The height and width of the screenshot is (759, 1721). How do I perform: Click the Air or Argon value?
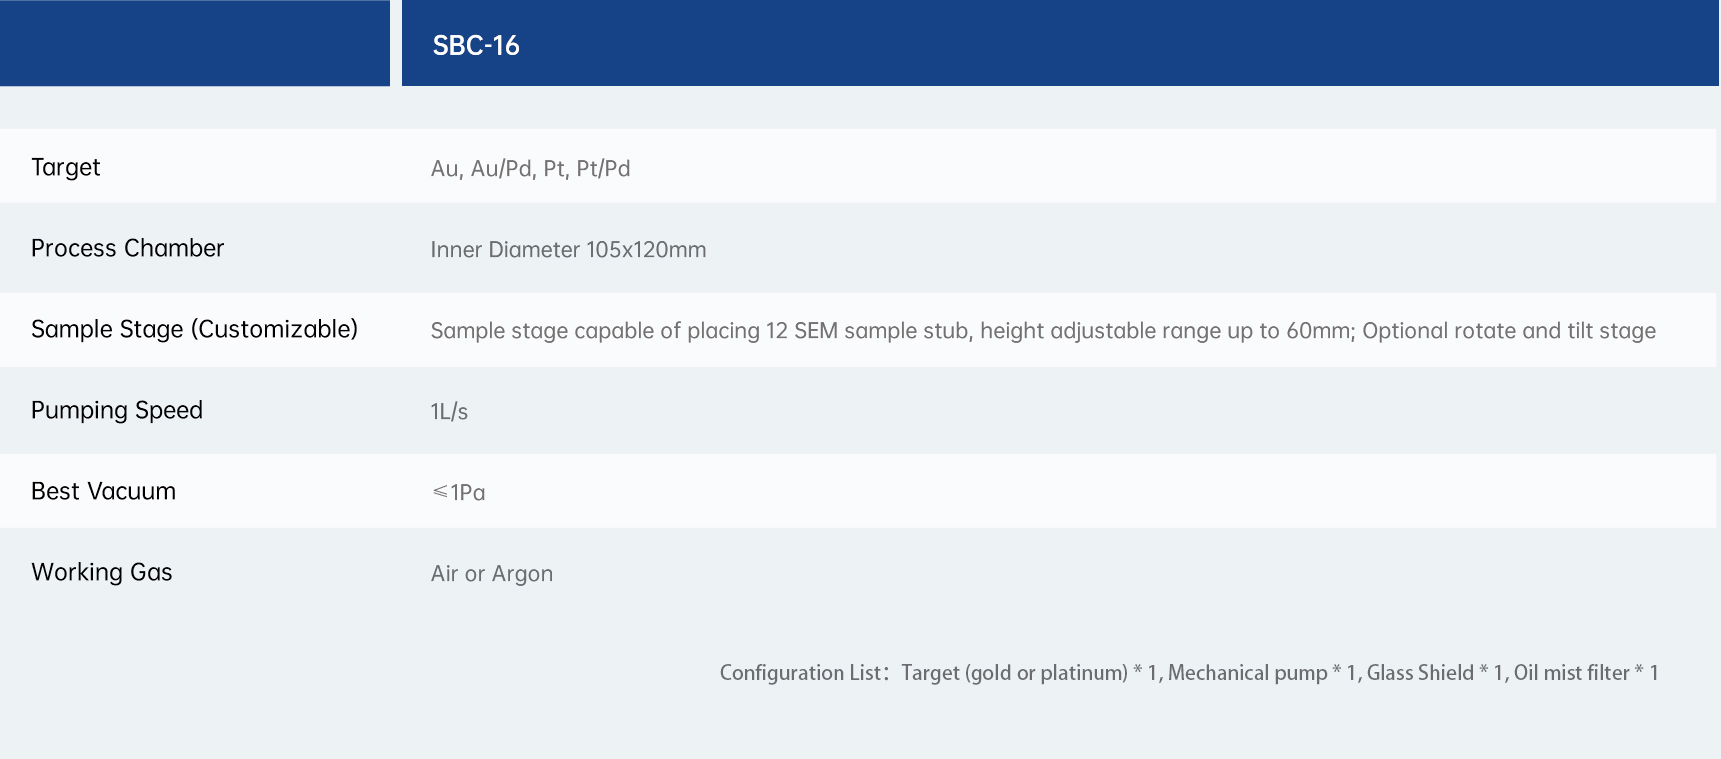pos(491,573)
